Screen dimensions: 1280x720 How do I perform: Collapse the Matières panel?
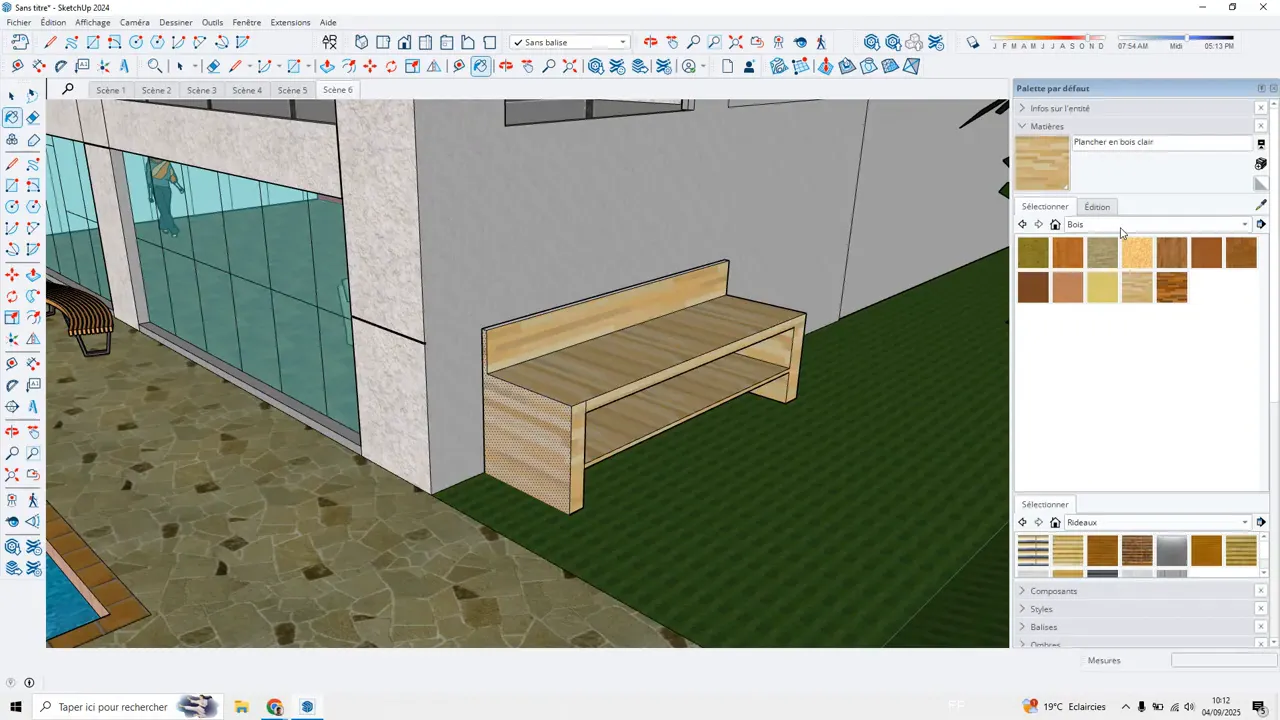click(1047, 126)
